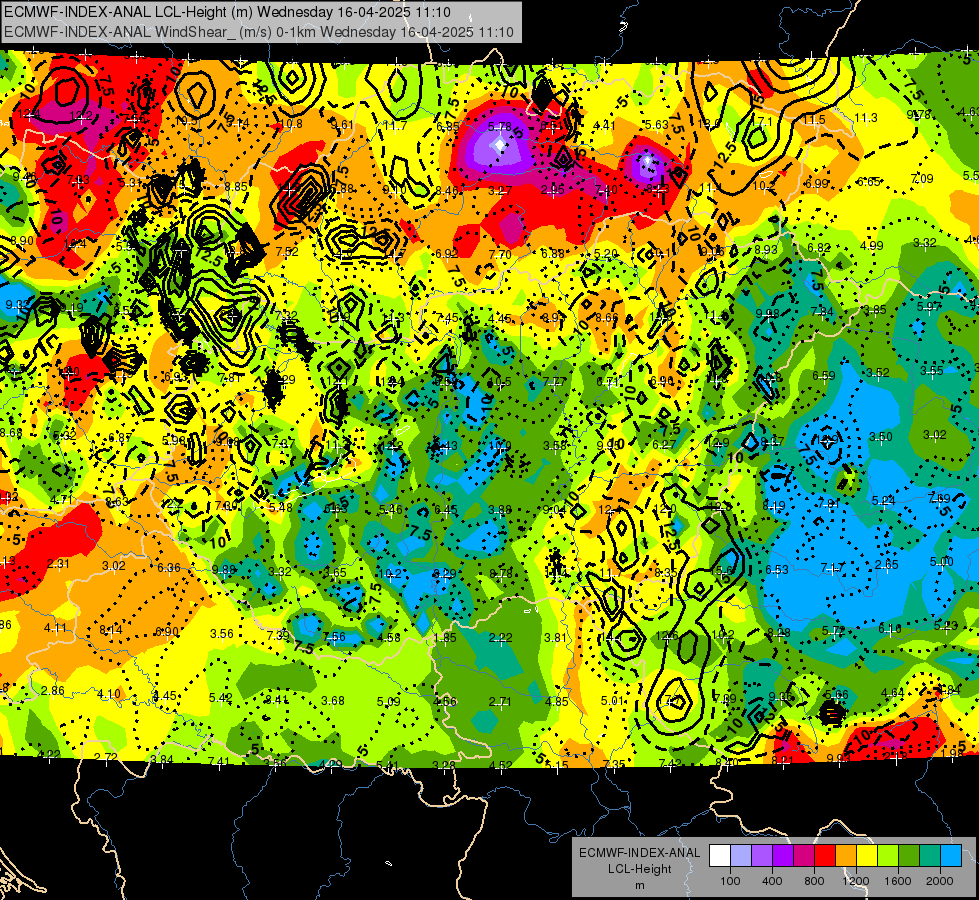Click the teal legend swatch before the 2000 tick
This screenshot has height=900, width=979.
point(930,856)
